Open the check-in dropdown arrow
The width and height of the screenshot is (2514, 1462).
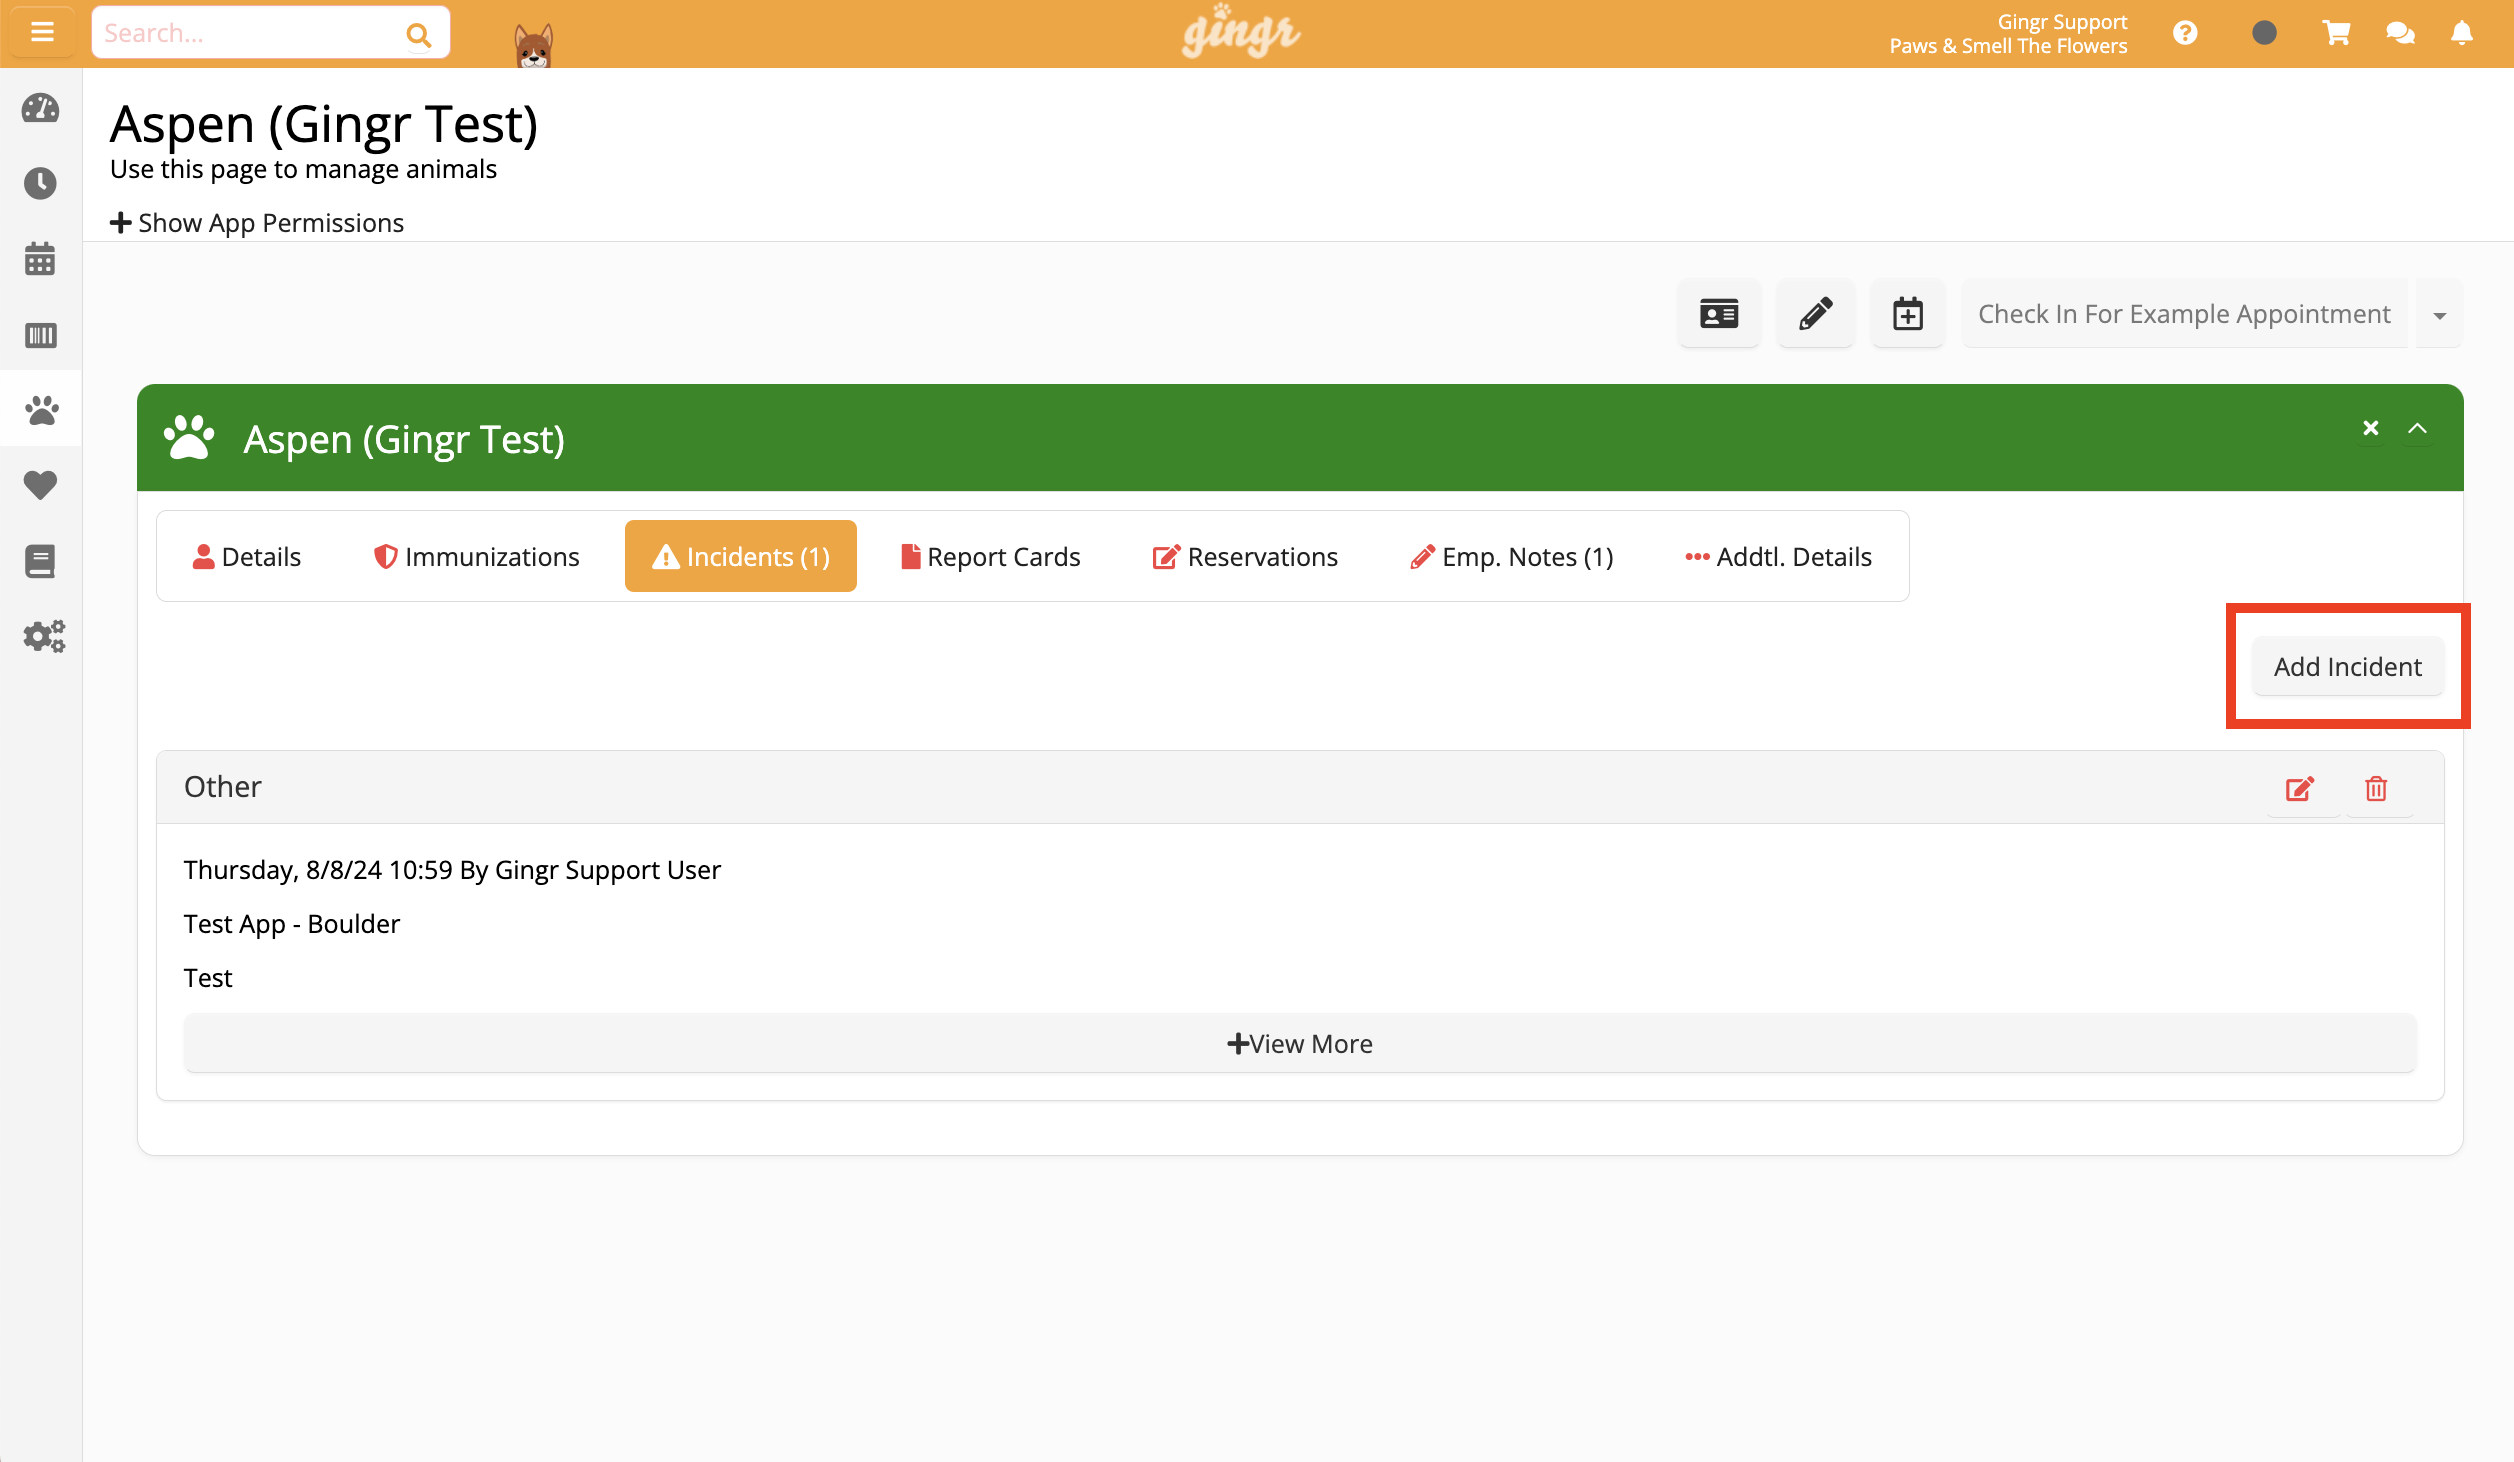coord(2440,315)
